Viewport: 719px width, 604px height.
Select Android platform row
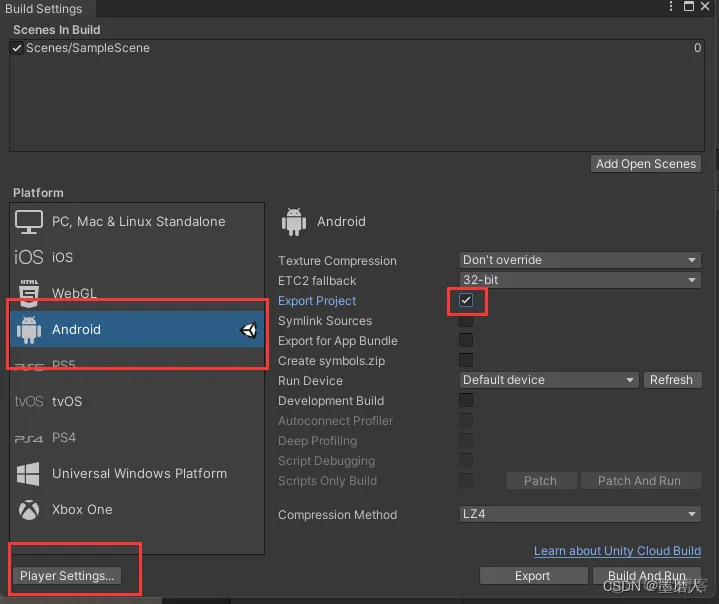137,329
